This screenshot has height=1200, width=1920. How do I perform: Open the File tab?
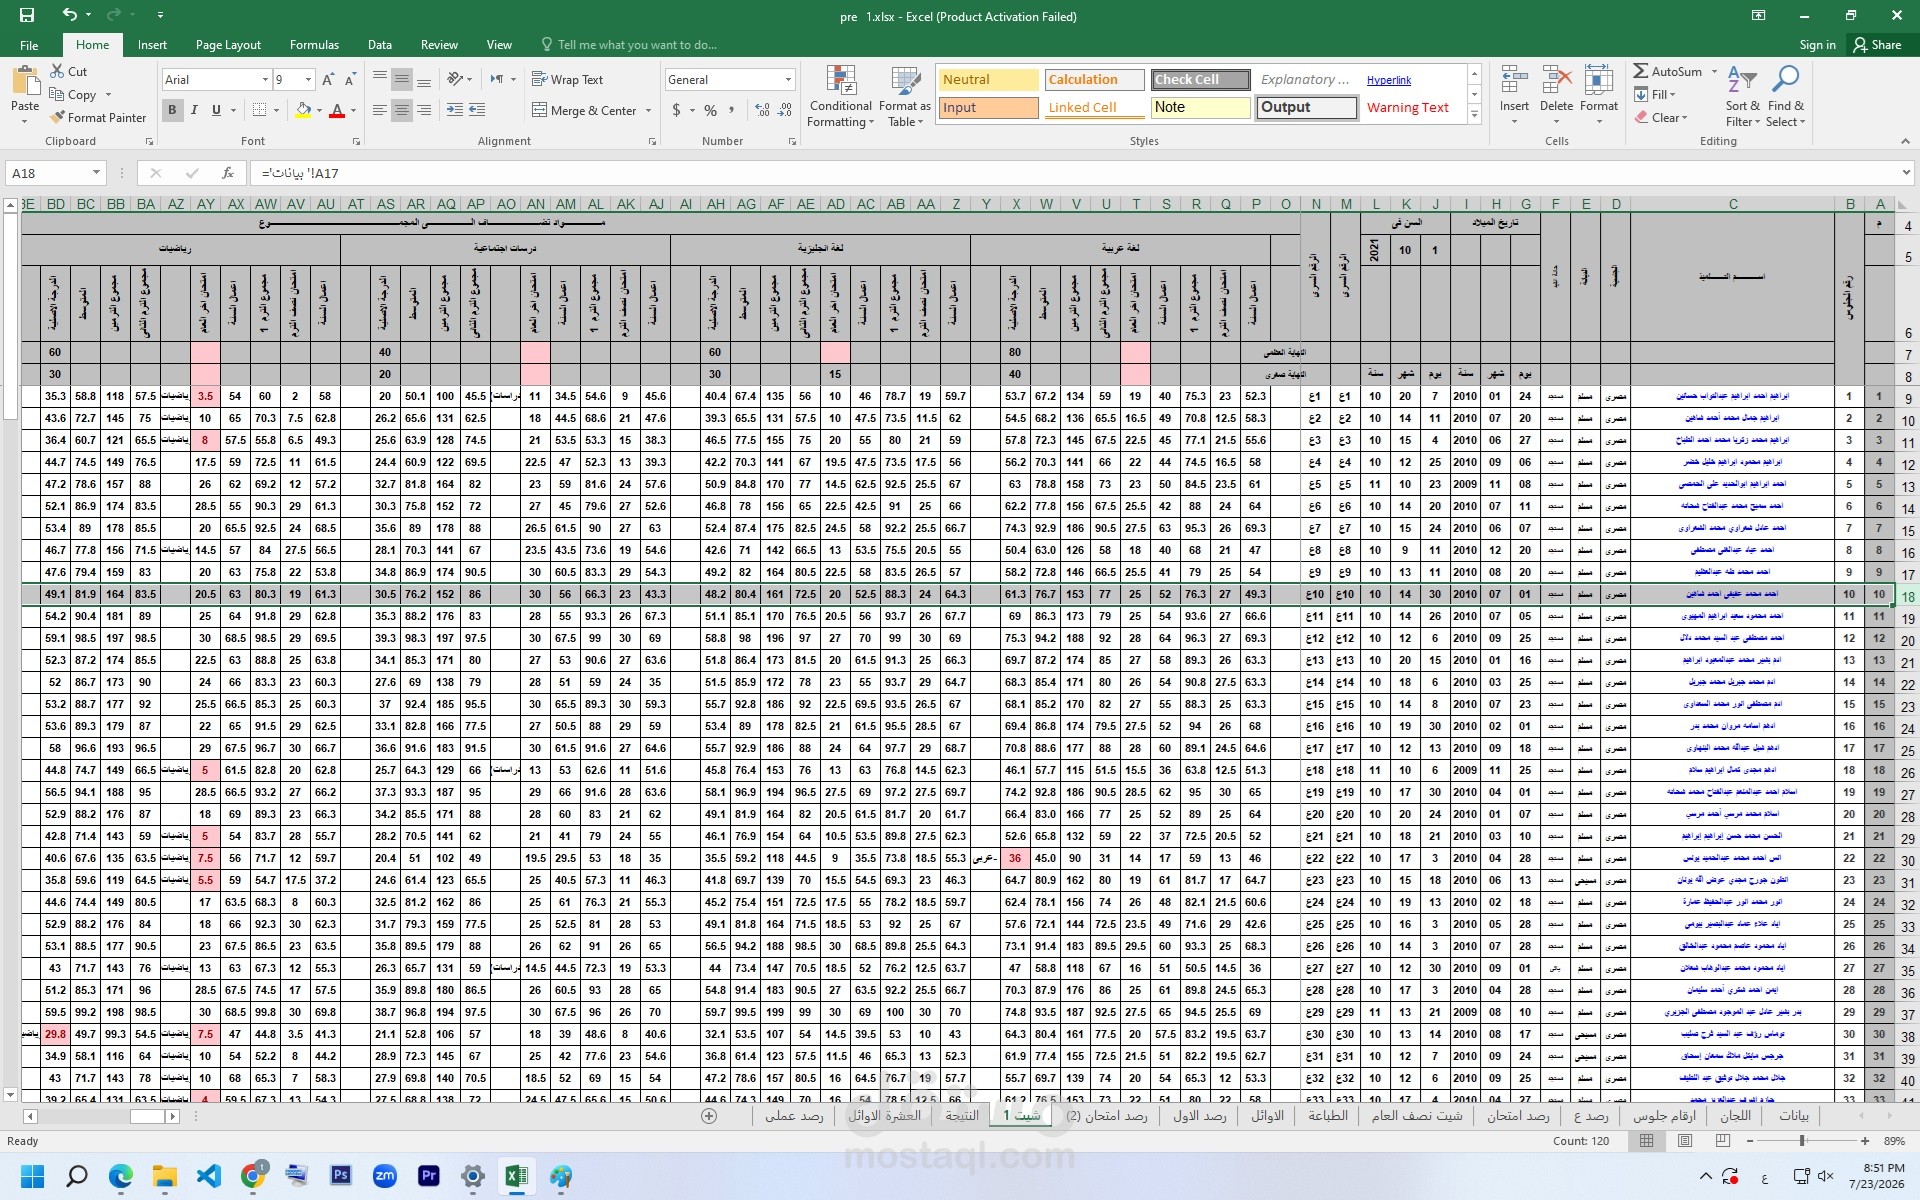click(29, 45)
